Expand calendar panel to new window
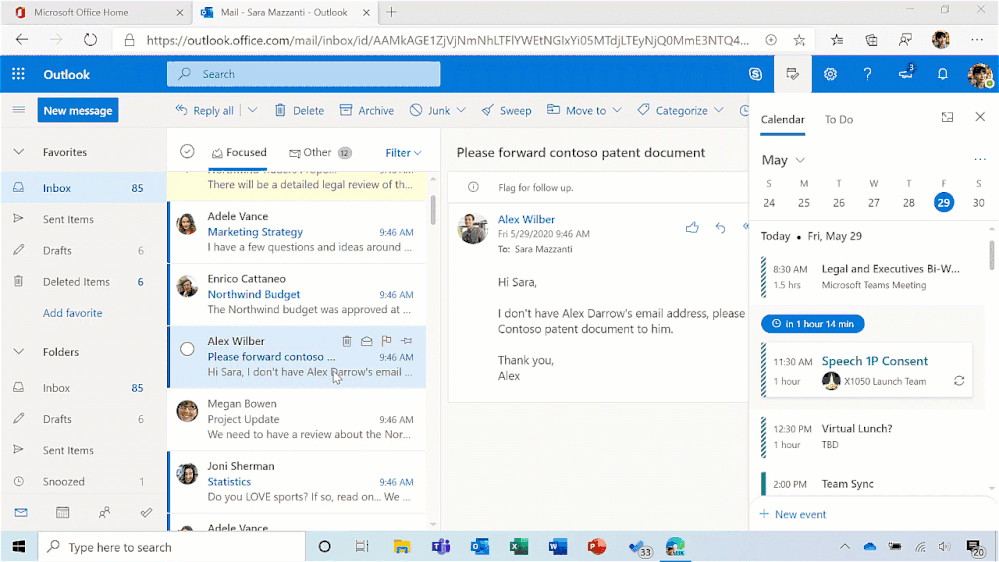The height and width of the screenshot is (562, 999). click(947, 117)
